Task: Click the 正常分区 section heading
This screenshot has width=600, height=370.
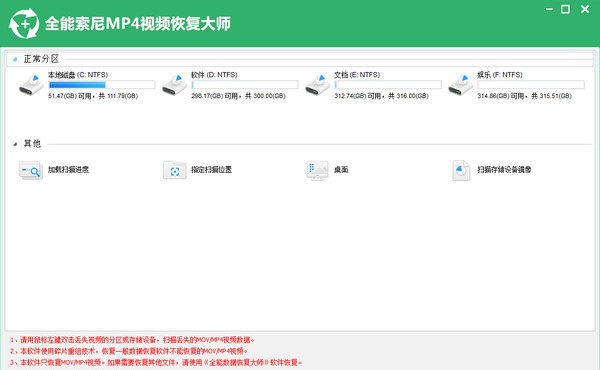Action: click(x=41, y=59)
